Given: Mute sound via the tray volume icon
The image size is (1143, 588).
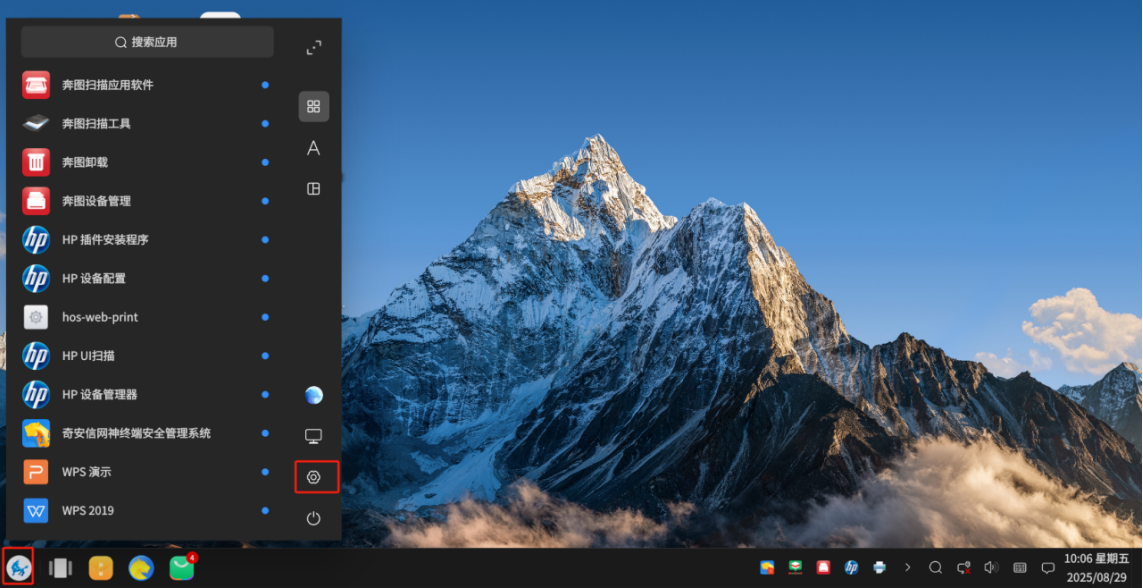Looking at the screenshot, I should (991, 567).
